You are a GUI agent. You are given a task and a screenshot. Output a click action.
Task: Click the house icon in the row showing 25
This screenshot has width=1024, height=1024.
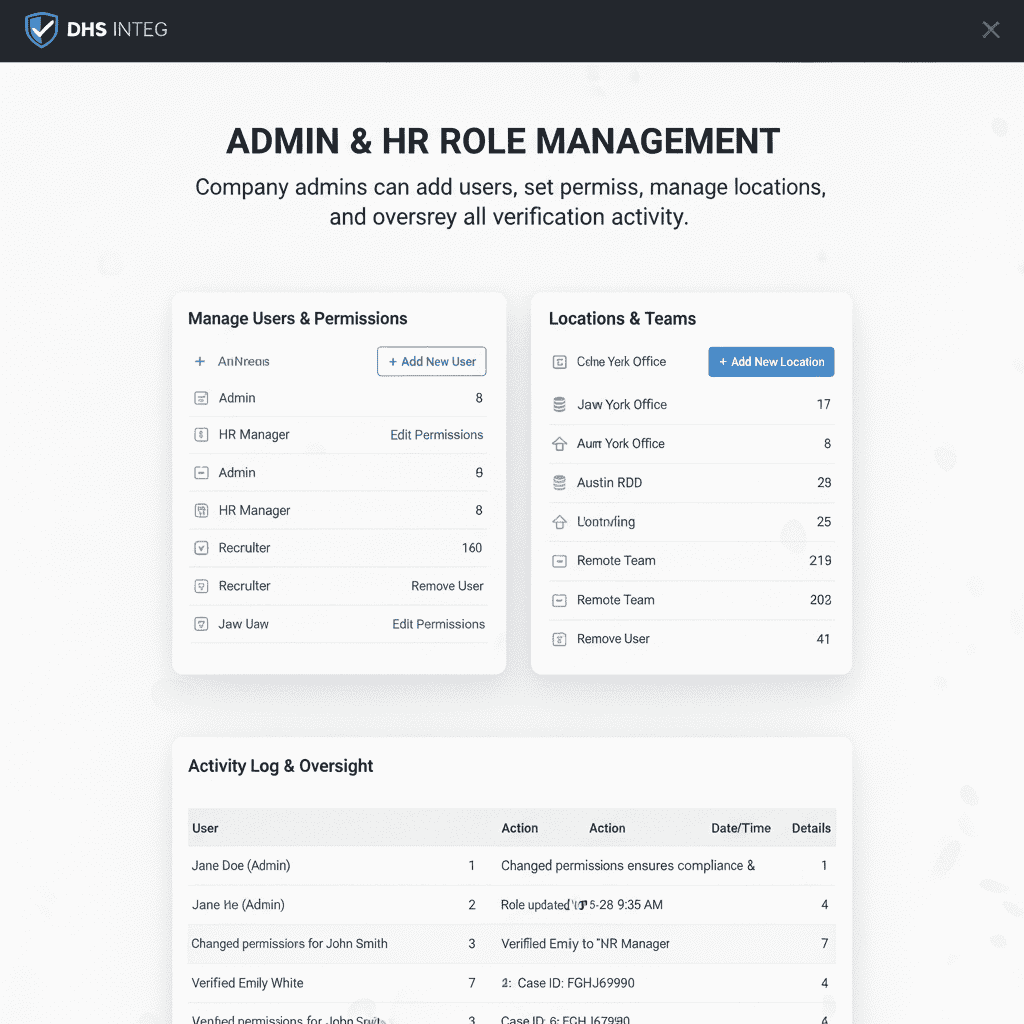(559, 522)
